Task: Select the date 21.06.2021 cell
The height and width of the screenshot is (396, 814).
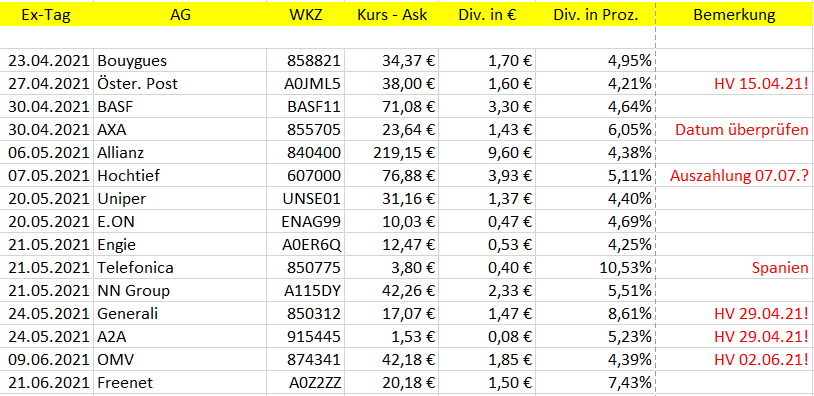Action: (x=47, y=383)
